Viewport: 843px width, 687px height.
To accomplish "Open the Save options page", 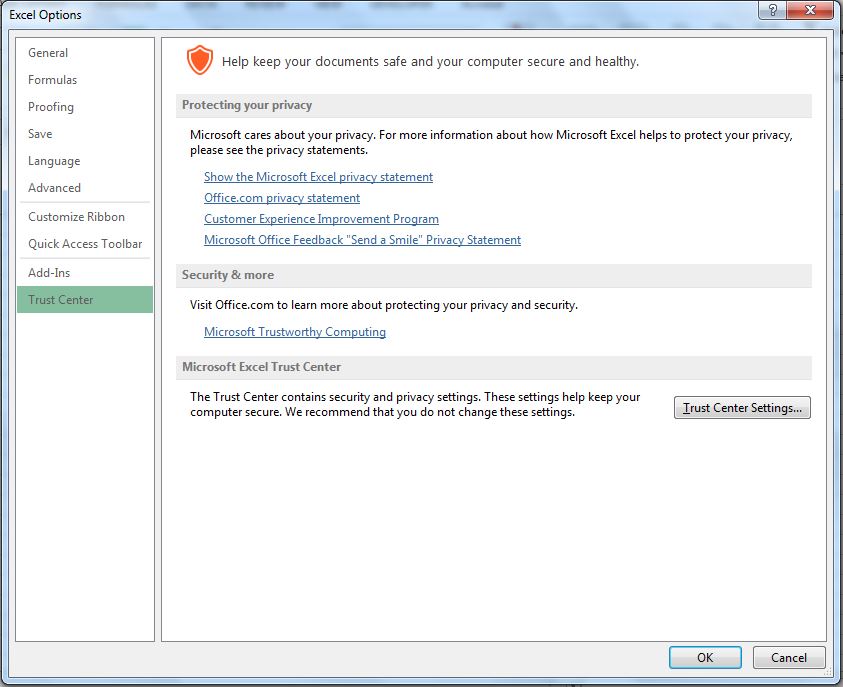I will 40,134.
